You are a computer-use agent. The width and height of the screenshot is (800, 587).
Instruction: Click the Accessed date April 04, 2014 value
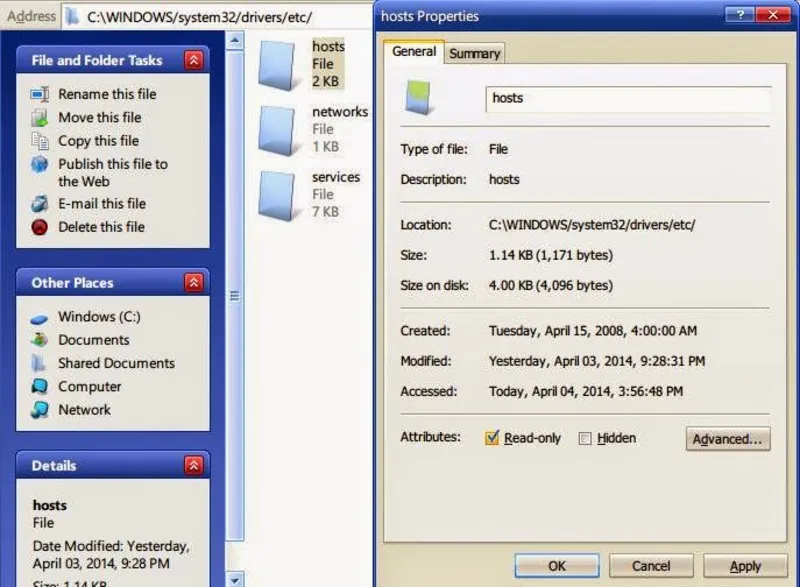[586, 392]
